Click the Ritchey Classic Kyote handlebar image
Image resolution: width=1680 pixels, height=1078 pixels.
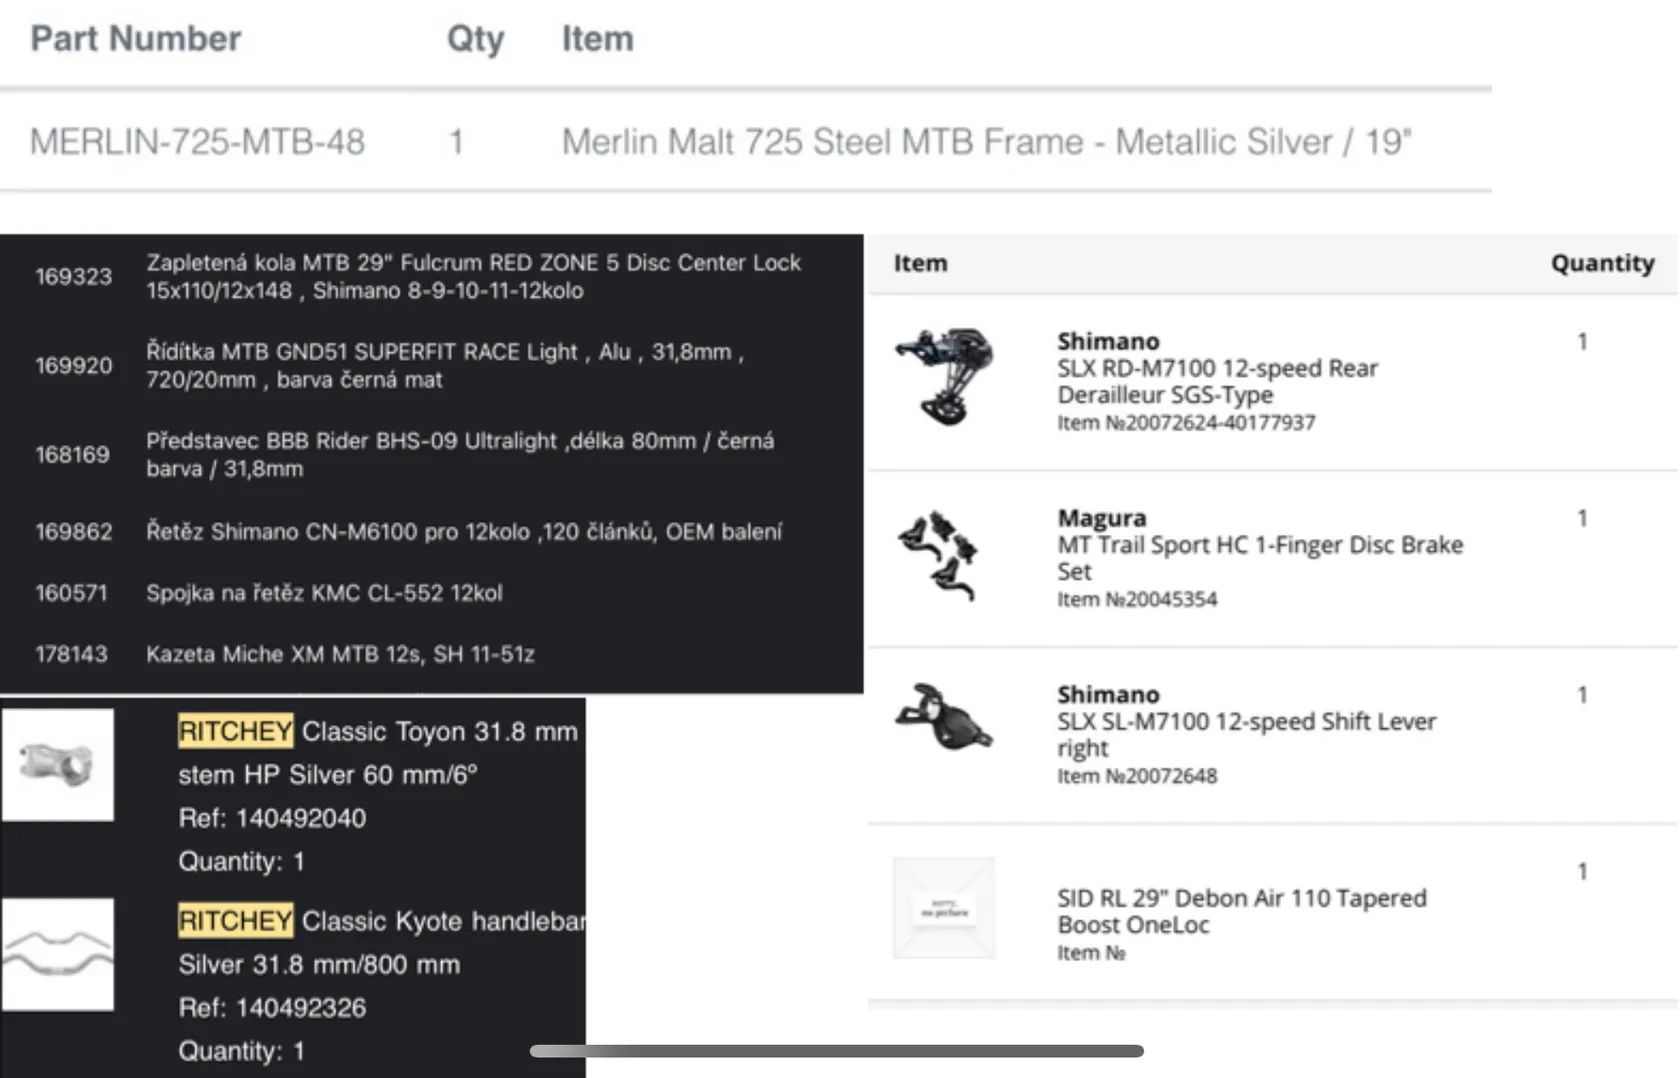pyautogui.click(x=58, y=954)
